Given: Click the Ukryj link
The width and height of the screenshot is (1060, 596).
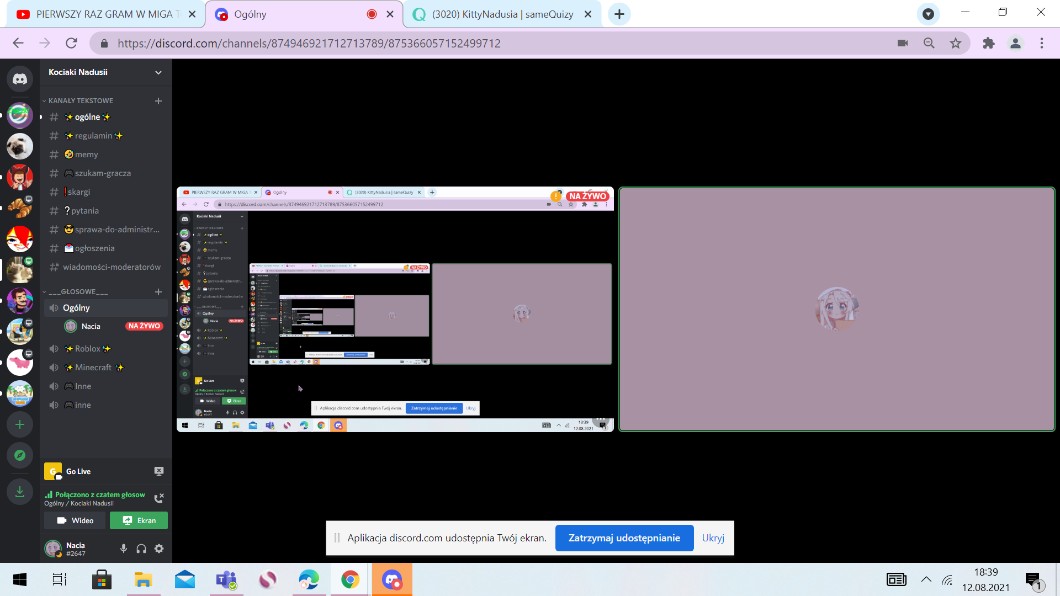Looking at the screenshot, I should tap(713, 538).
